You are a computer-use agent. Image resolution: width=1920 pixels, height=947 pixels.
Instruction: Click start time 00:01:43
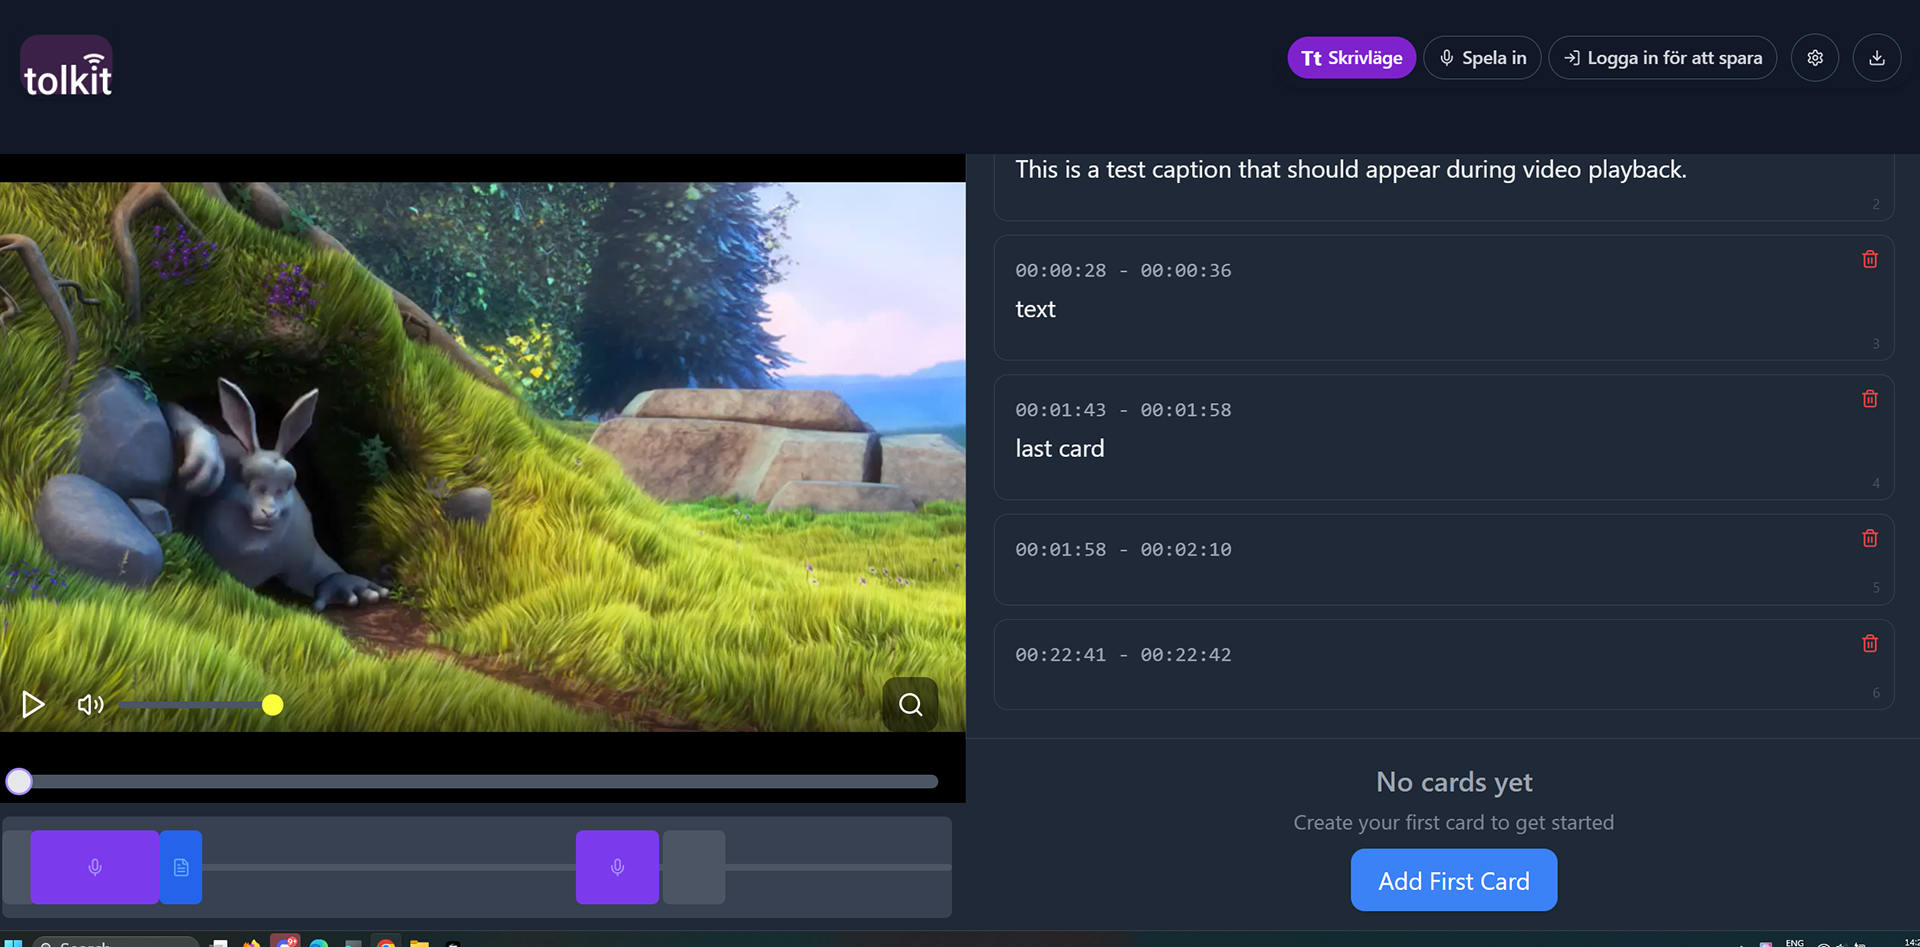click(1061, 410)
